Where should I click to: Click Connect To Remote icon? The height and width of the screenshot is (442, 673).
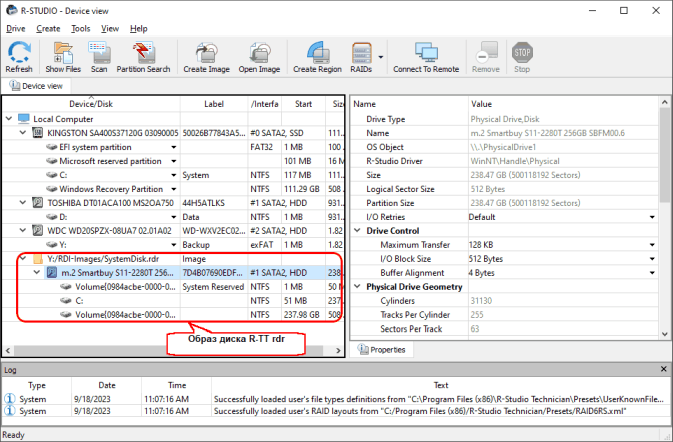426,57
